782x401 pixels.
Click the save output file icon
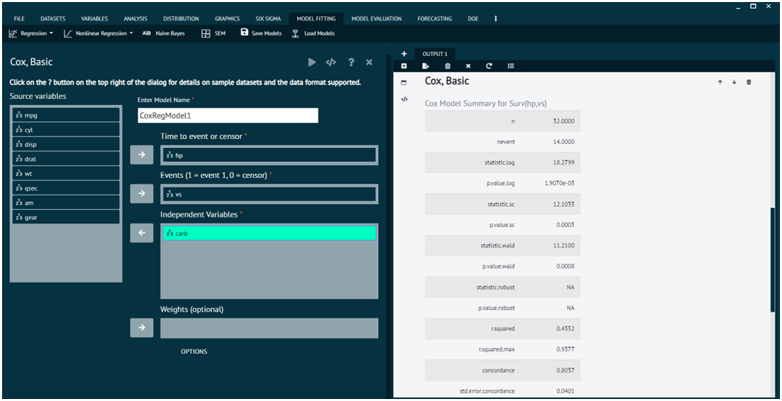[425, 66]
